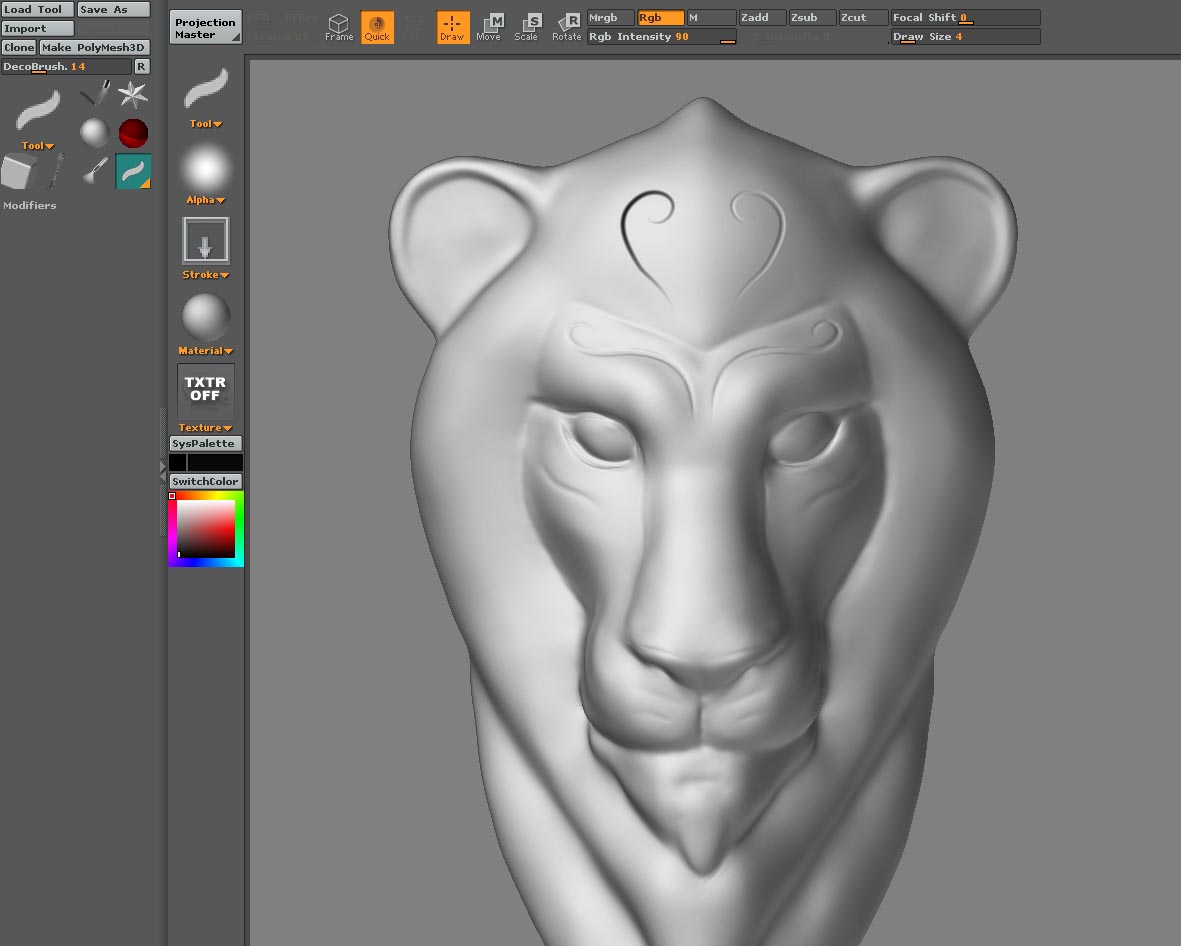Image resolution: width=1181 pixels, height=946 pixels.
Task: Click the Load Tool button
Action: click(x=38, y=9)
